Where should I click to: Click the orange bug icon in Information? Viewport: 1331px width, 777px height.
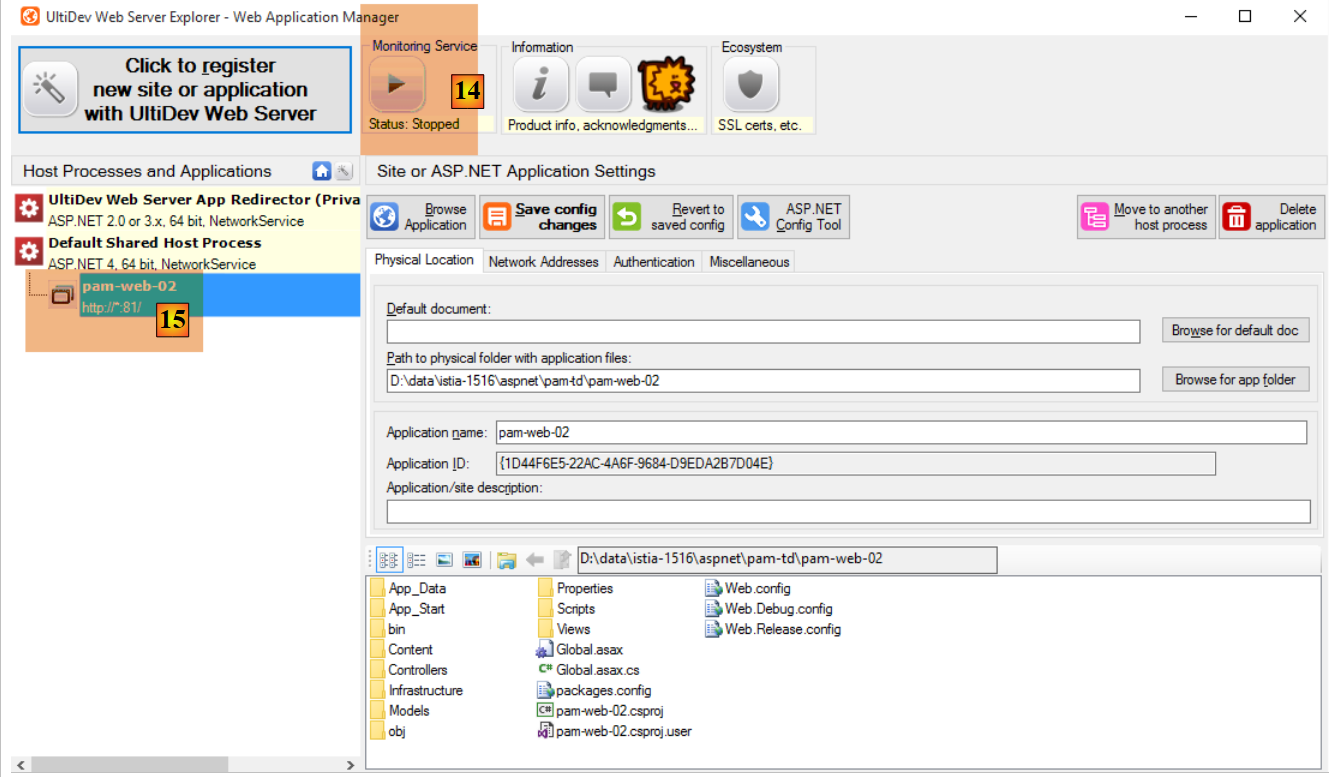[666, 85]
